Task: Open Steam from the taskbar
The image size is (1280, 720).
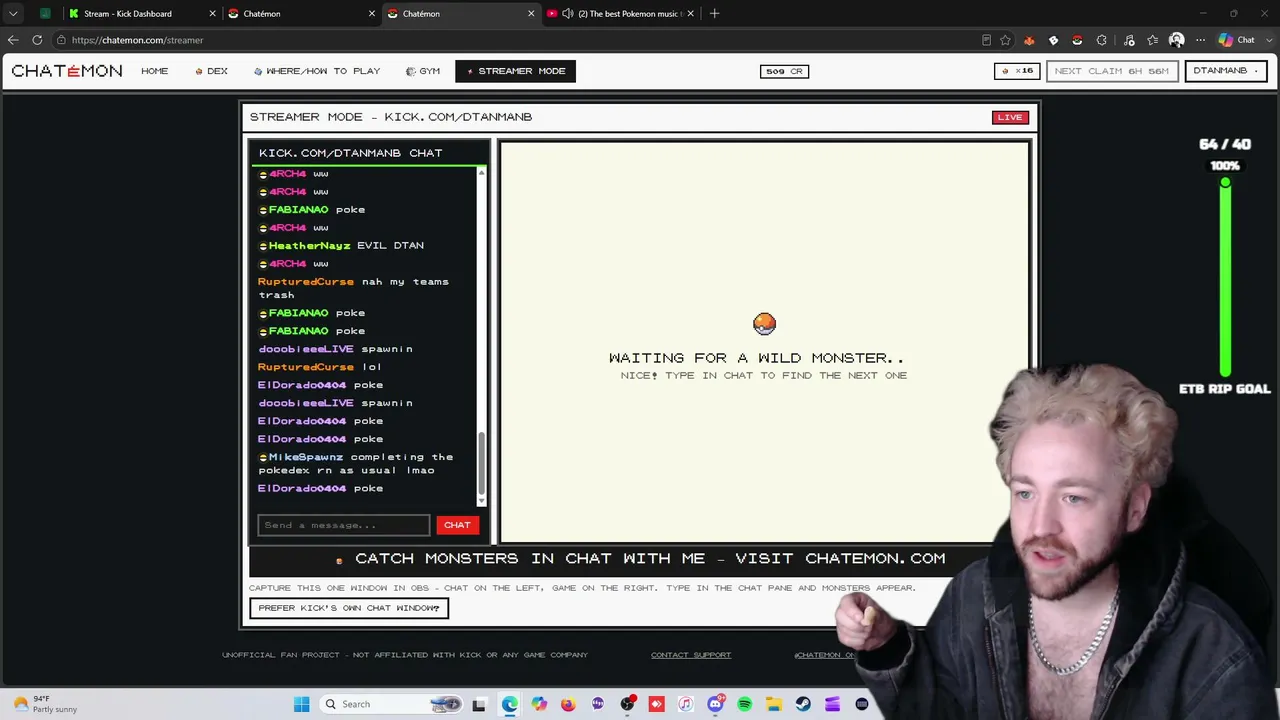Action: pos(803,704)
